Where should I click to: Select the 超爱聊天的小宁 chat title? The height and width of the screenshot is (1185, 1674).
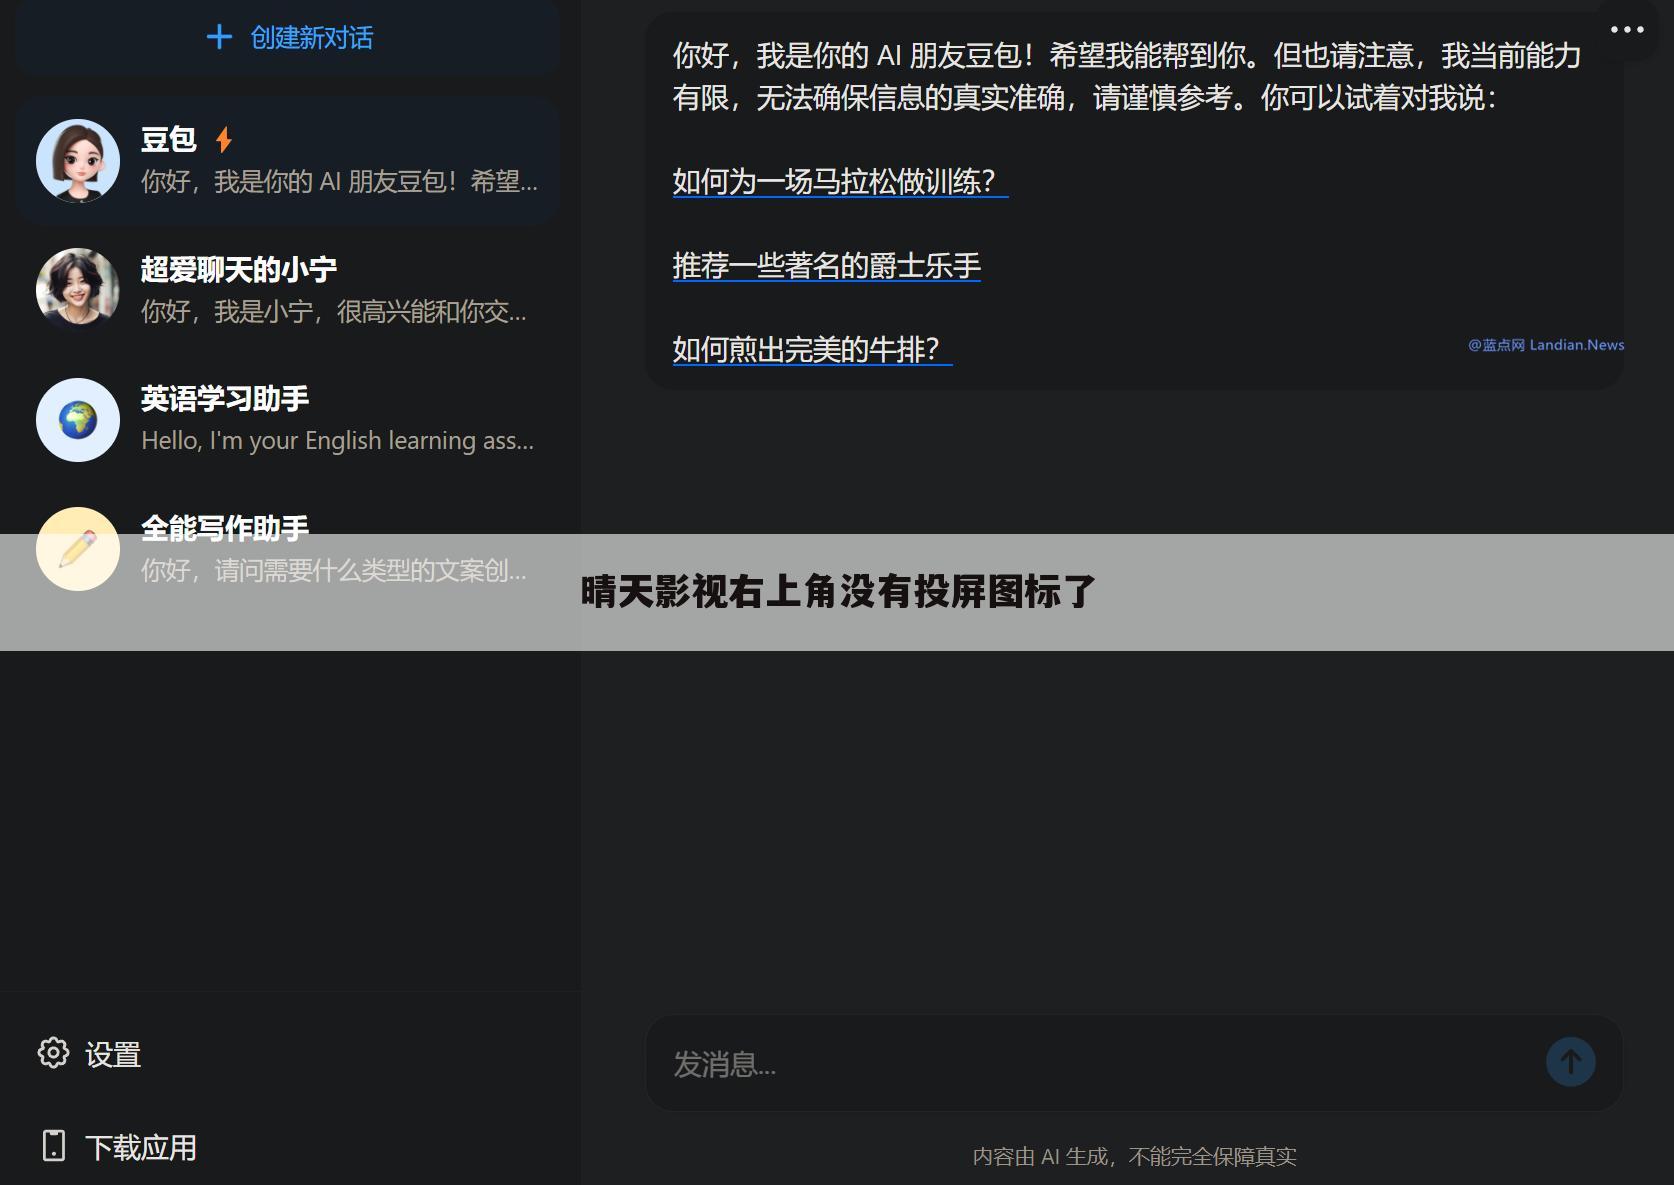tap(238, 269)
